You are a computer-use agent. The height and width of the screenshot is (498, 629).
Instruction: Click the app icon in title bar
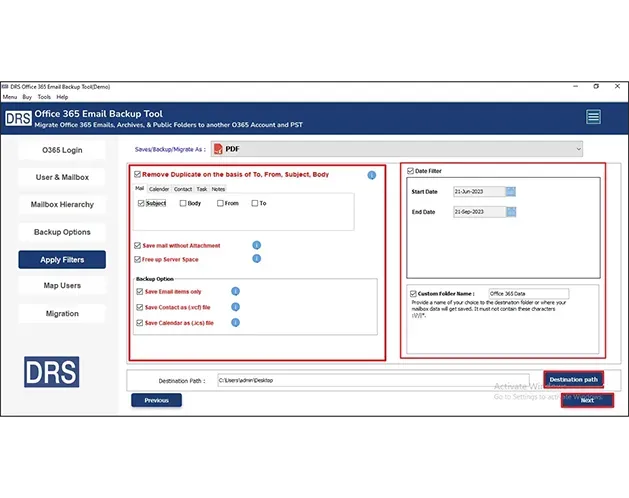pos(5,87)
